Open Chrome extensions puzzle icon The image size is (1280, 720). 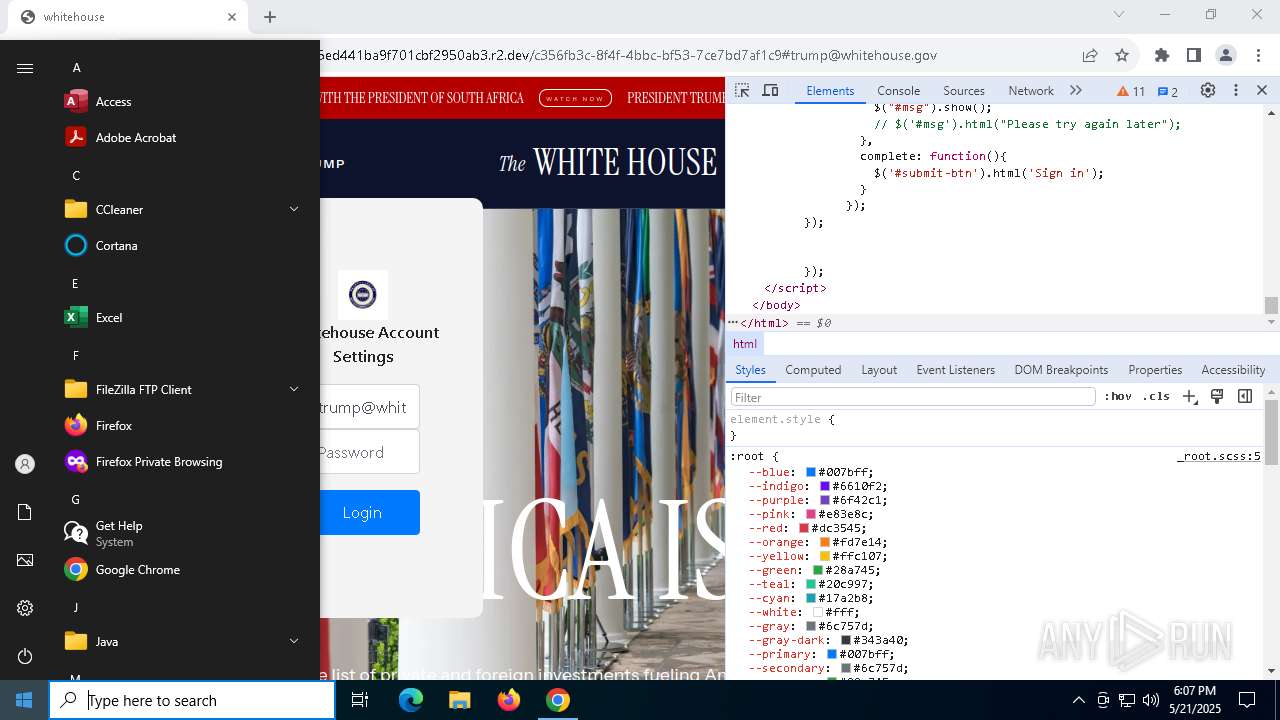pos(1161,56)
